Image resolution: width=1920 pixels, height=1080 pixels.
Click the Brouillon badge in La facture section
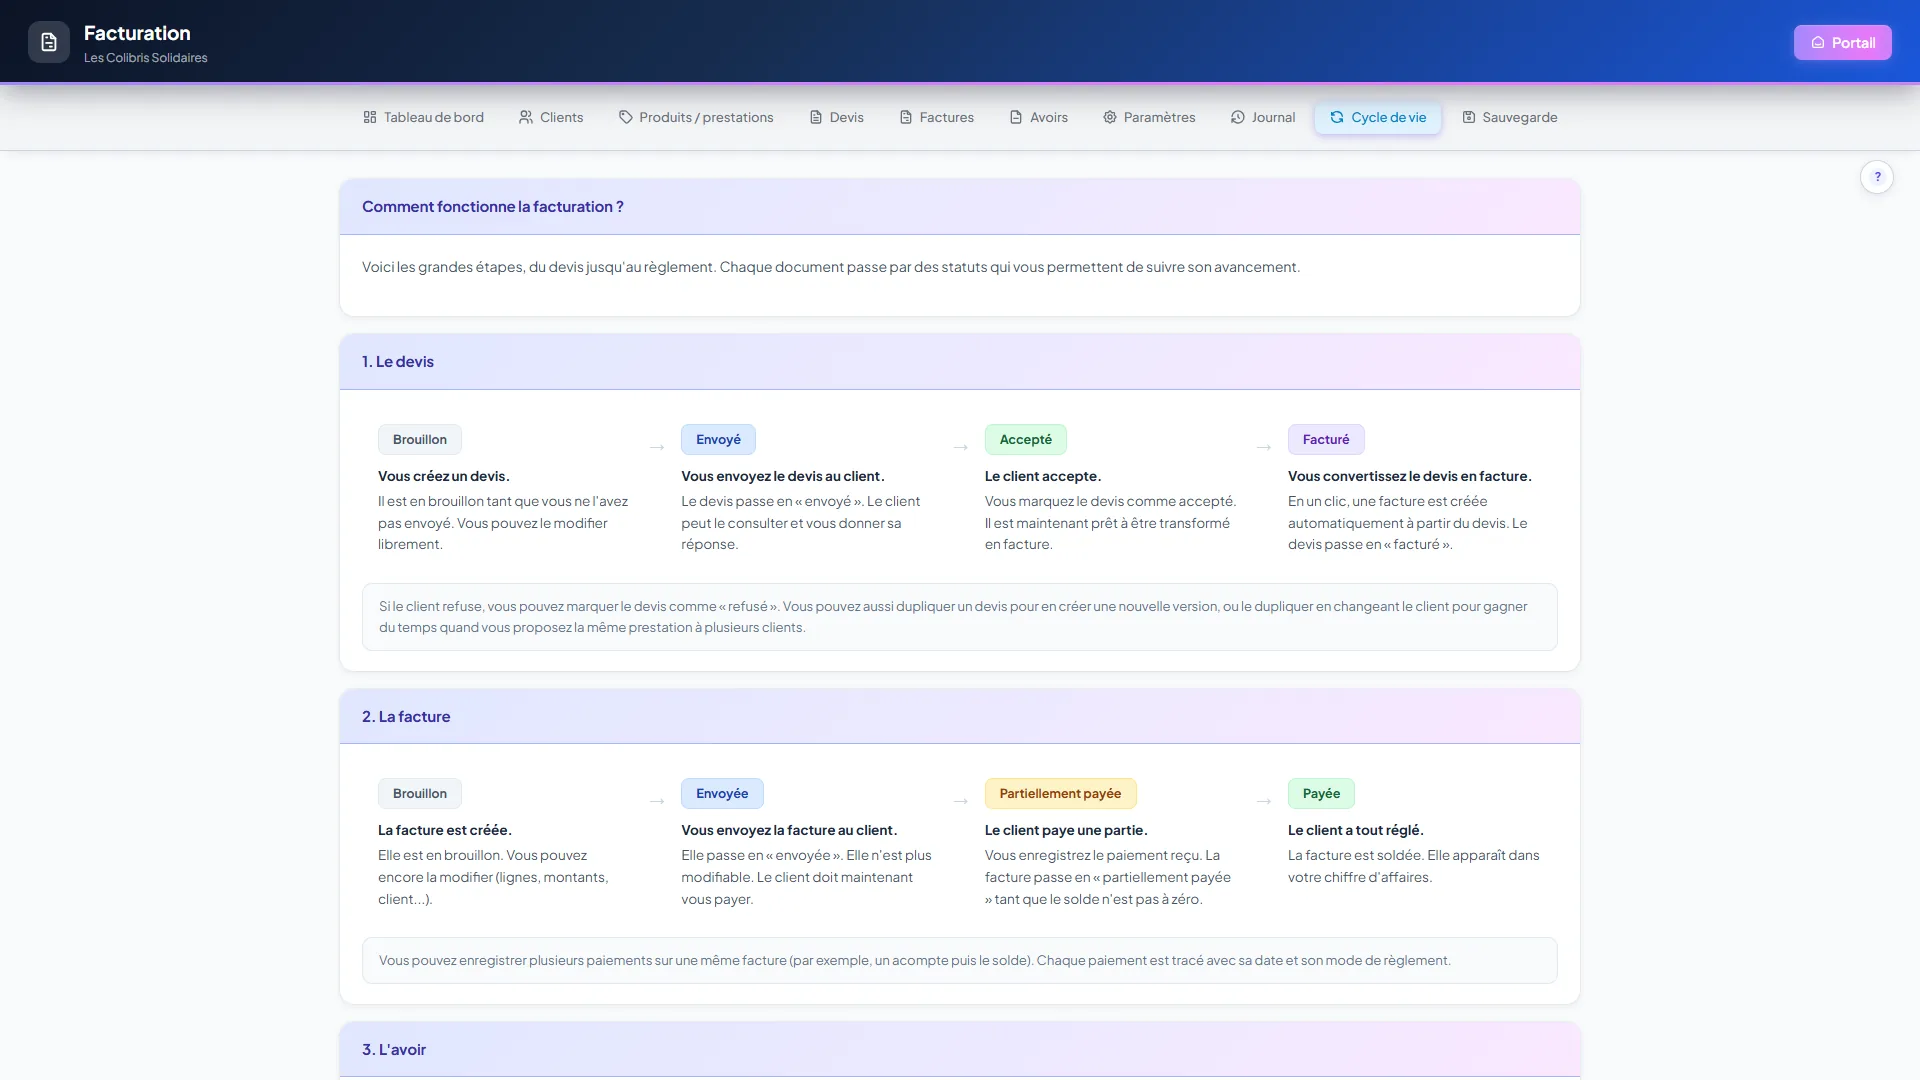click(420, 793)
